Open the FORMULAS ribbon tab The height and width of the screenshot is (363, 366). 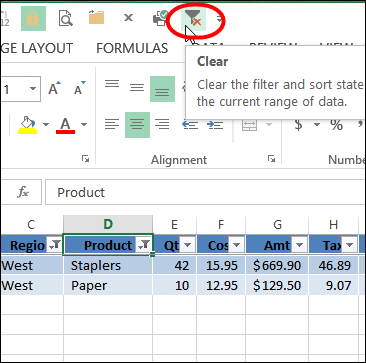coord(132,48)
